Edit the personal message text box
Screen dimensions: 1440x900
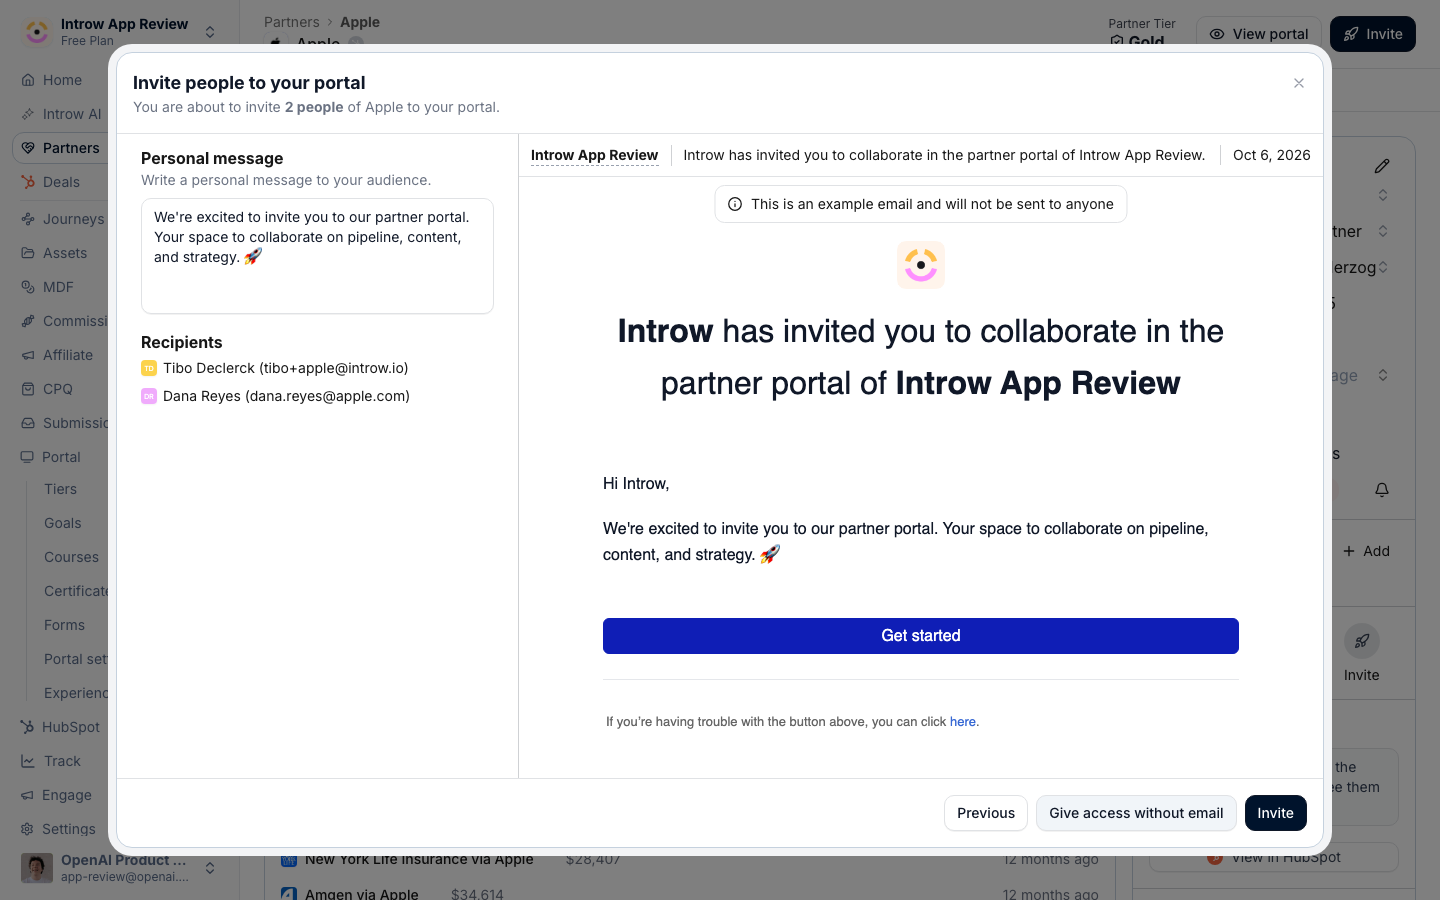pyautogui.click(x=317, y=256)
